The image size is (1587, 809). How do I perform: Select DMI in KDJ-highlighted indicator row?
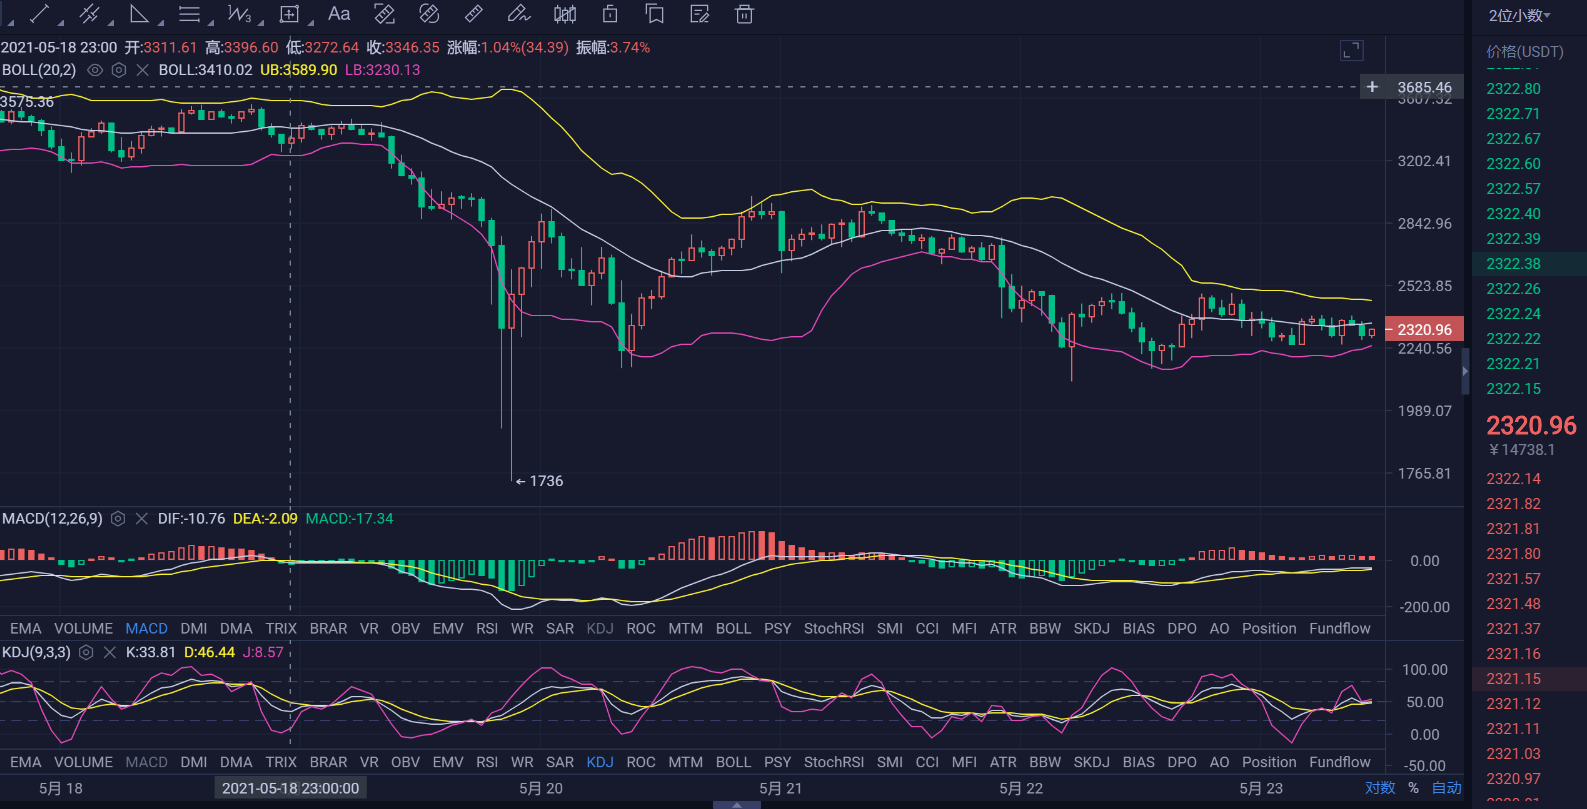194,762
